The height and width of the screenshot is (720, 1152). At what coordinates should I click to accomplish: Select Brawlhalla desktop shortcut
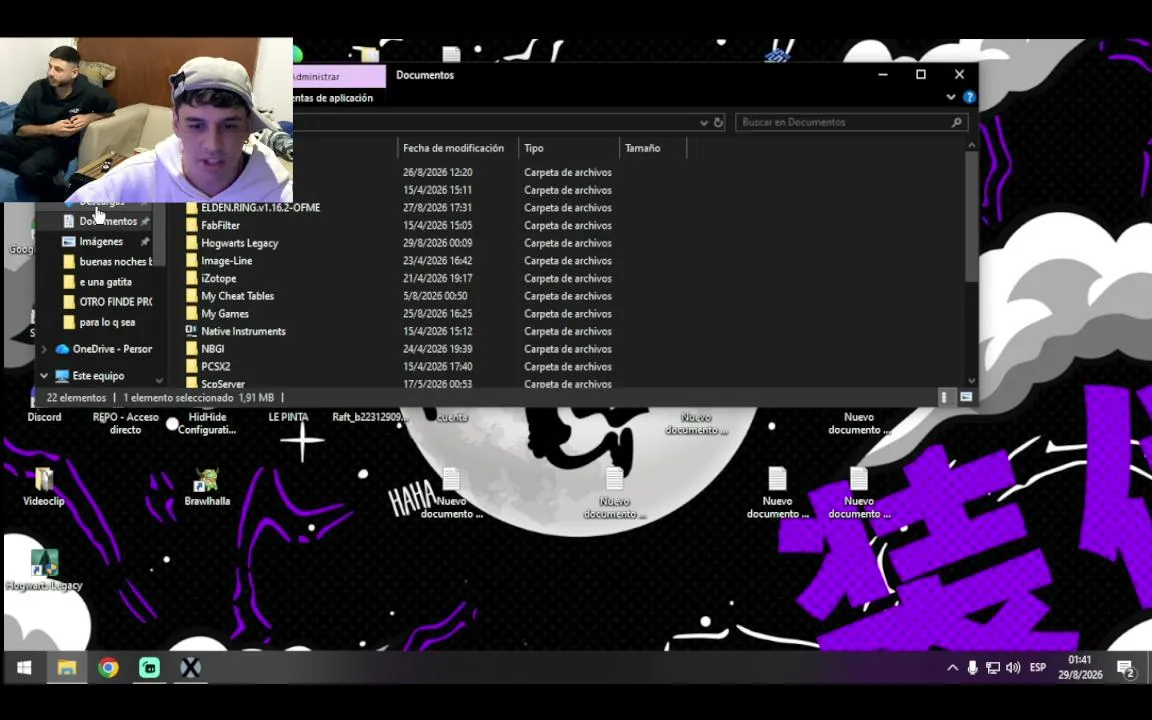(207, 486)
